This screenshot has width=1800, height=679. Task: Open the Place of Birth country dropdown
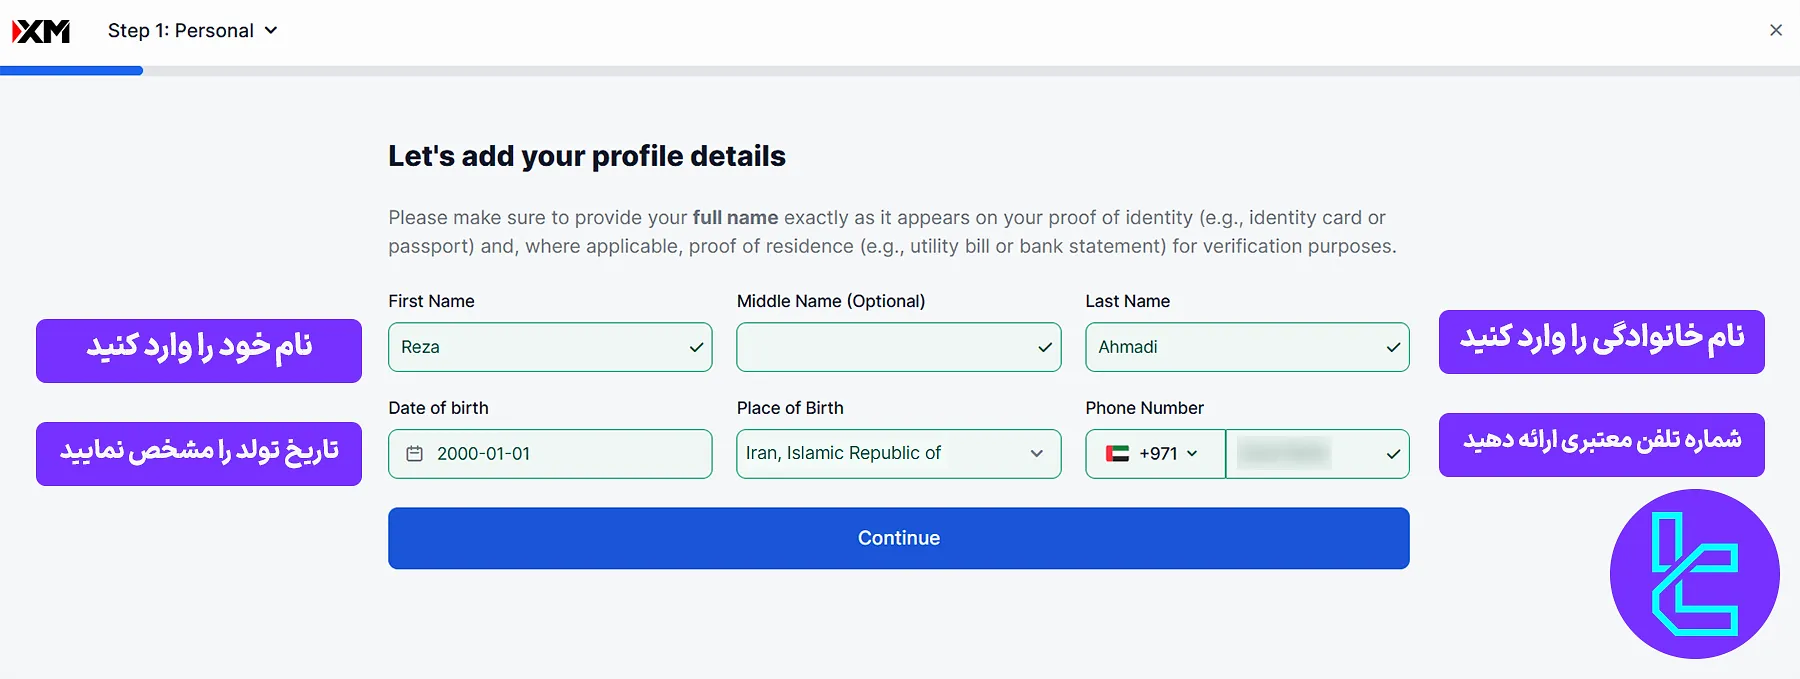pyautogui.click(x=898, y=454)
